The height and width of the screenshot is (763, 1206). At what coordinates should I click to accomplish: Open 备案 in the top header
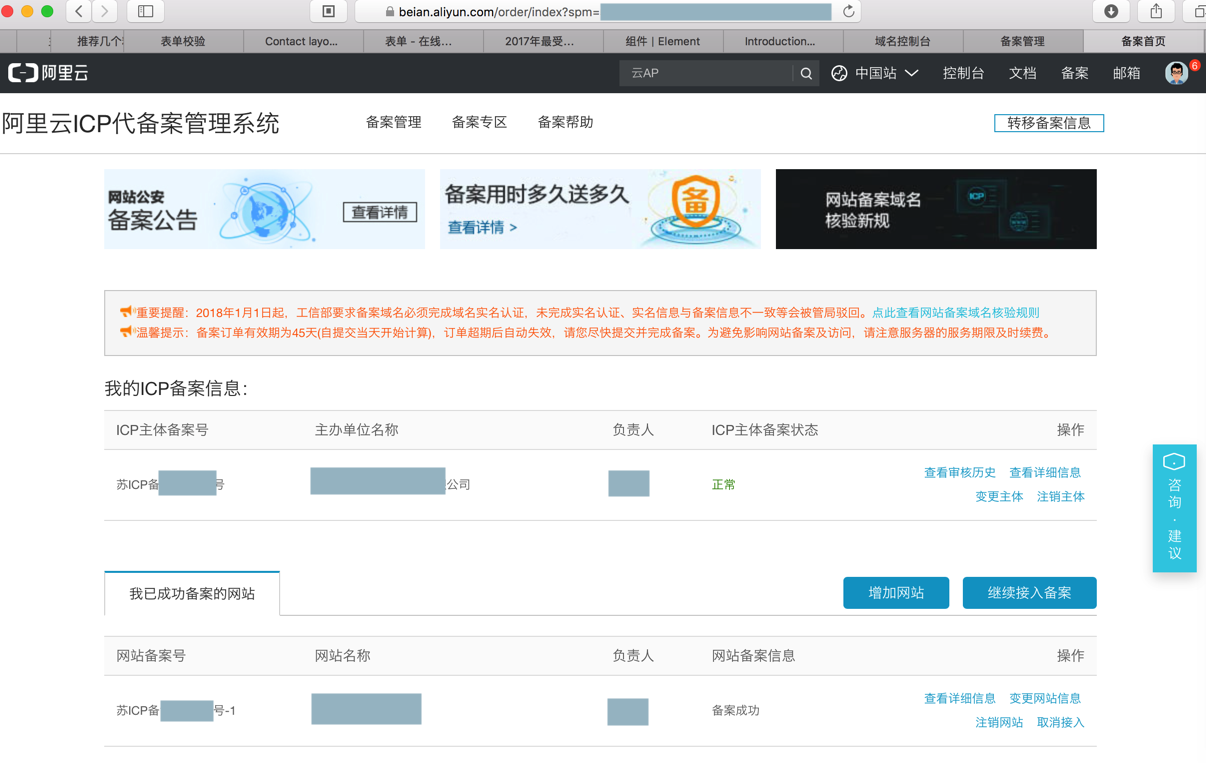click(x=1074, y=73)
